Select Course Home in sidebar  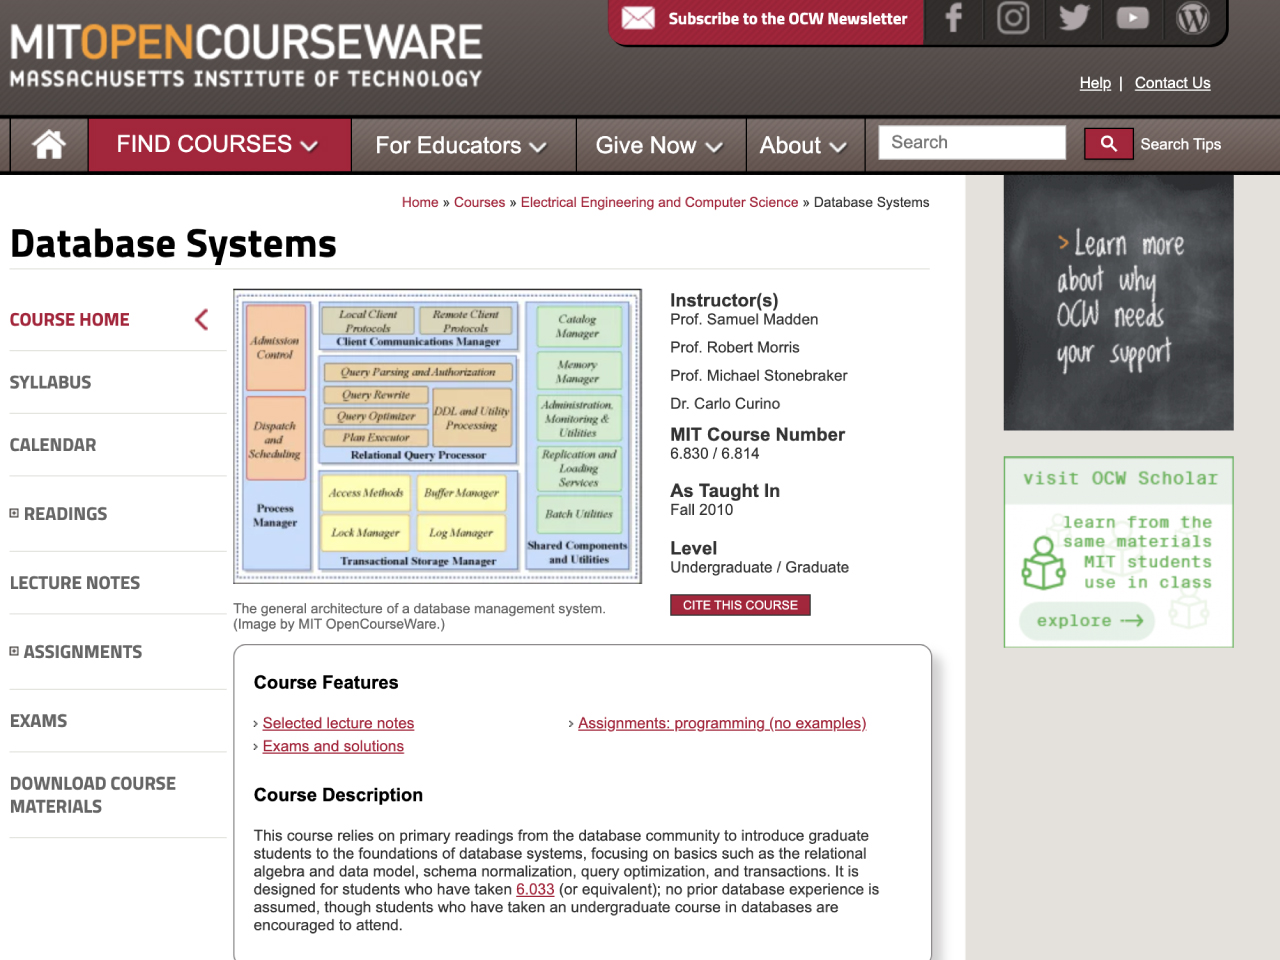tap(70, 320)
